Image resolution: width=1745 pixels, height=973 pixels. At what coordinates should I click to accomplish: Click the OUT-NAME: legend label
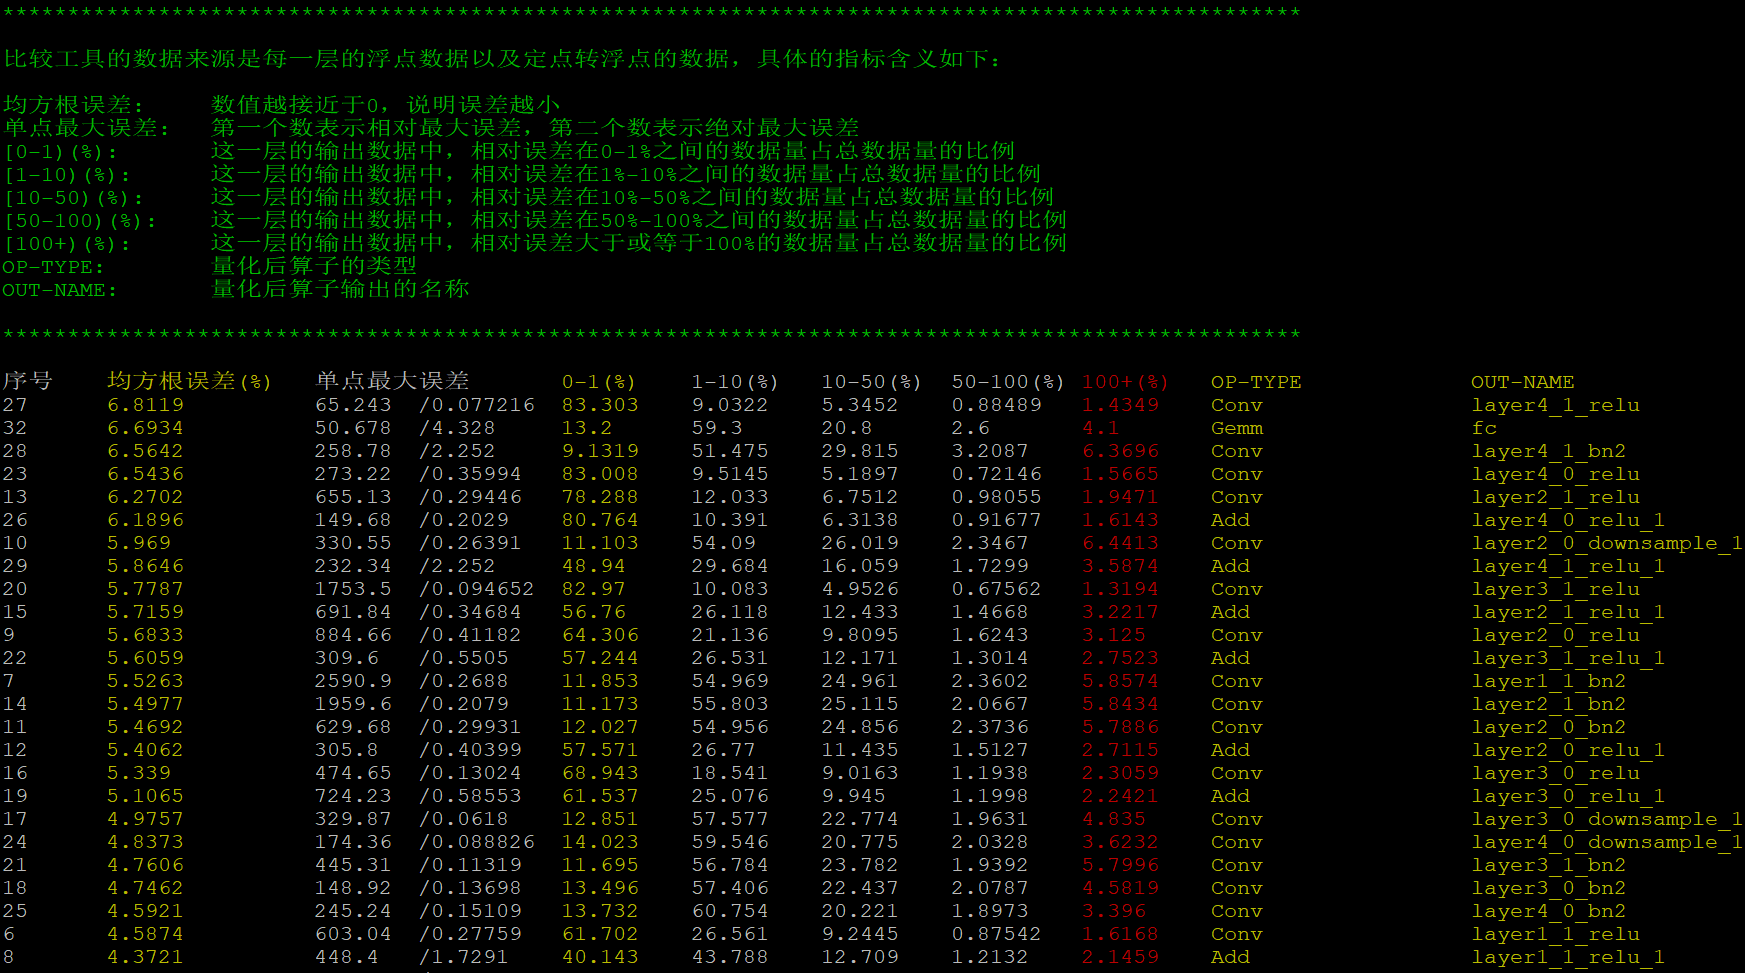pos(60,290)
